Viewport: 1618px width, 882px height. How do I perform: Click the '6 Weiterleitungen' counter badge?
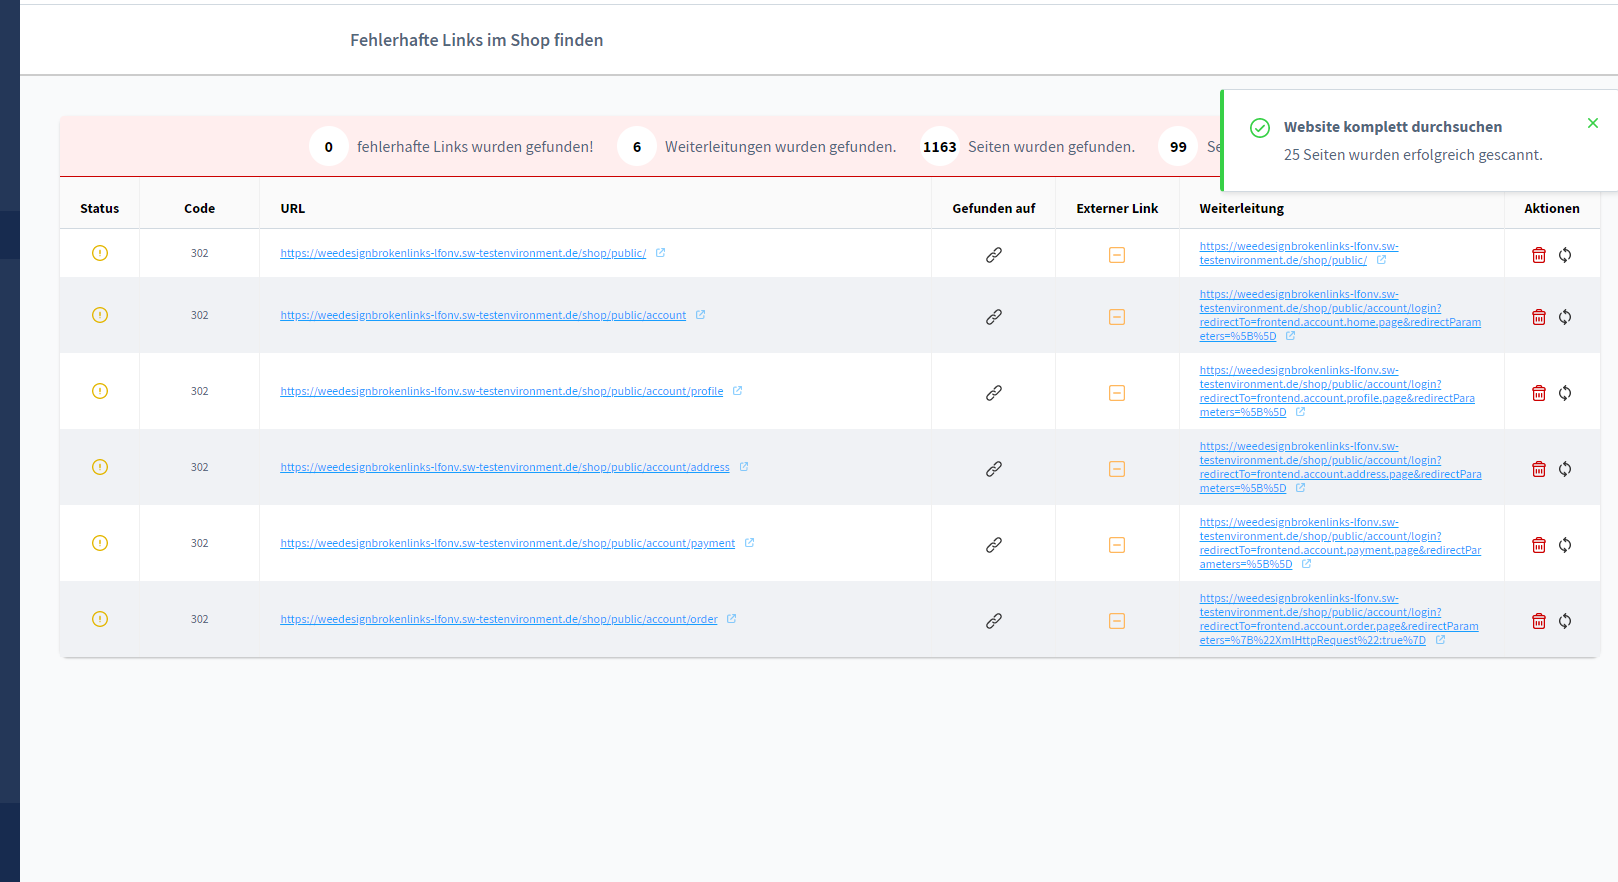click(x=637, y=147)
